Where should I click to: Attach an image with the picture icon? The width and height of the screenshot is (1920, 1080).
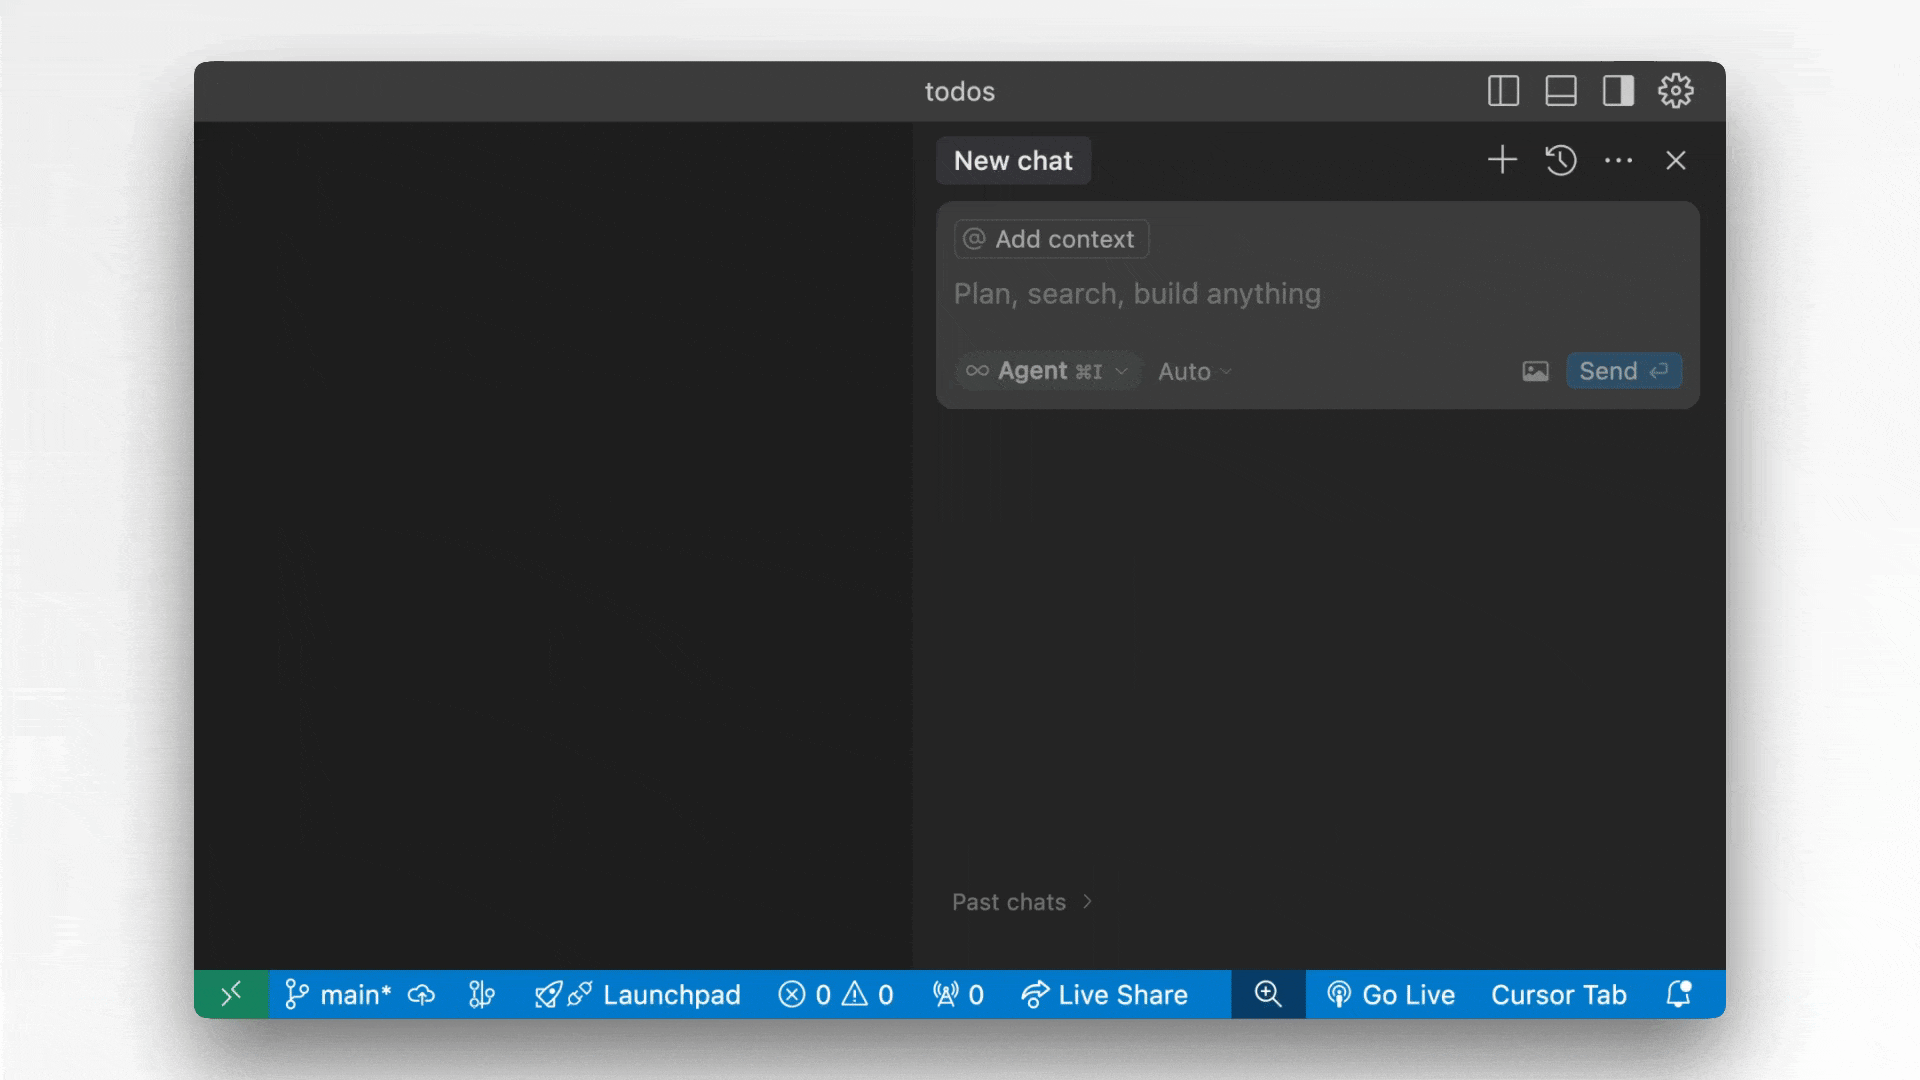point(1535,371)
